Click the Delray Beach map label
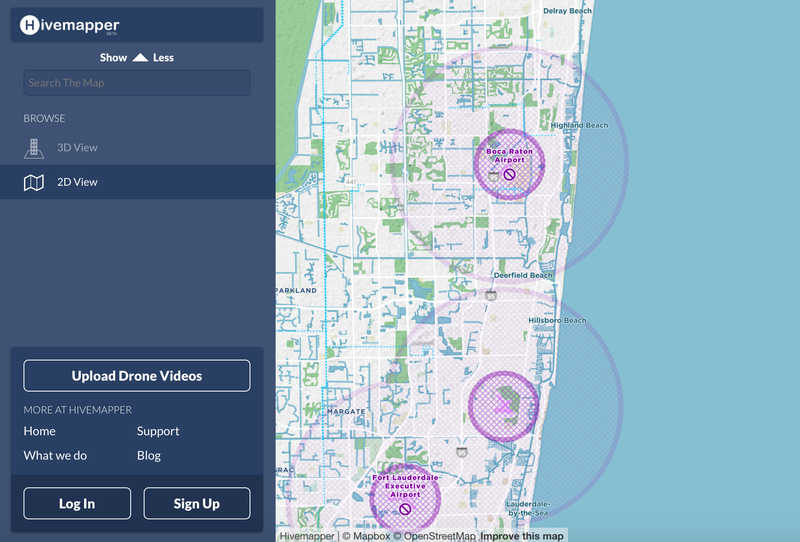Viewport: 800px width, 542px height. click(x=567, y=11)
